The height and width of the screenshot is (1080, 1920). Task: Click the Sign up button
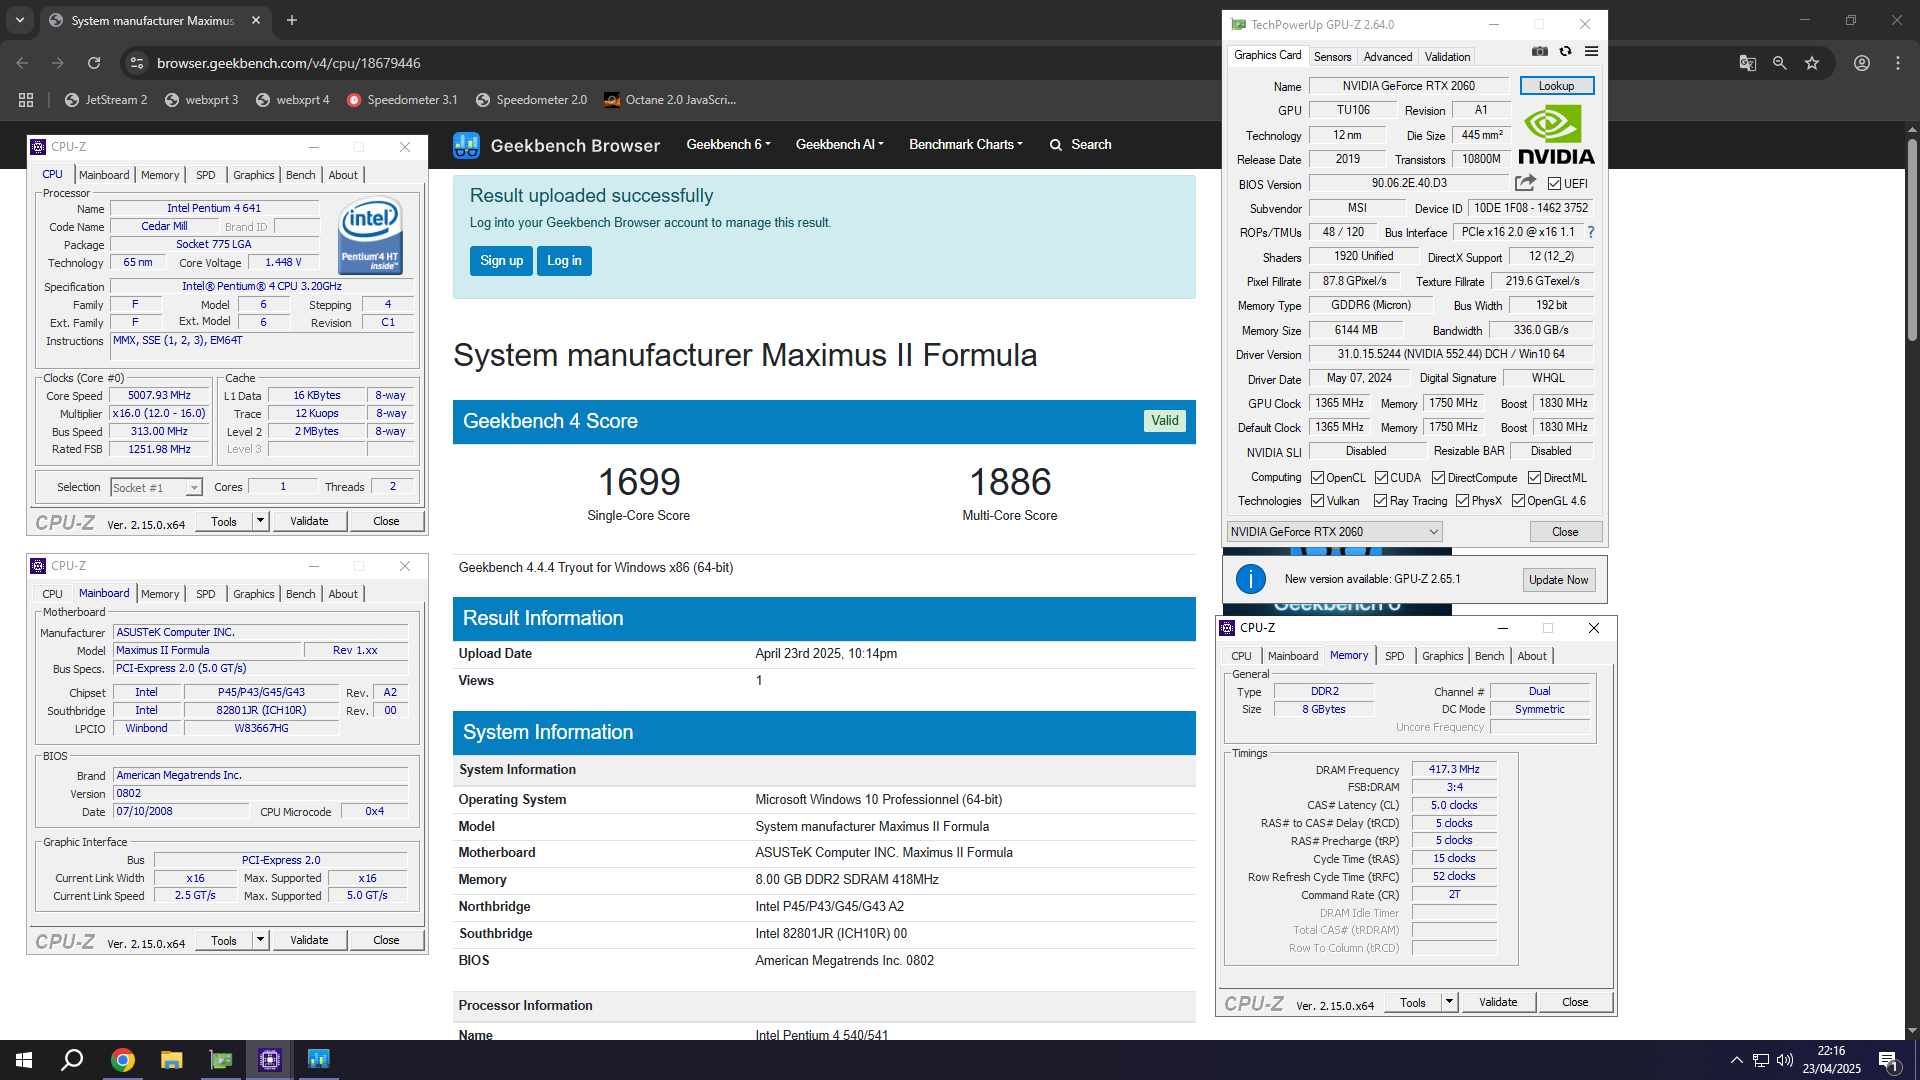coord(501,261)
